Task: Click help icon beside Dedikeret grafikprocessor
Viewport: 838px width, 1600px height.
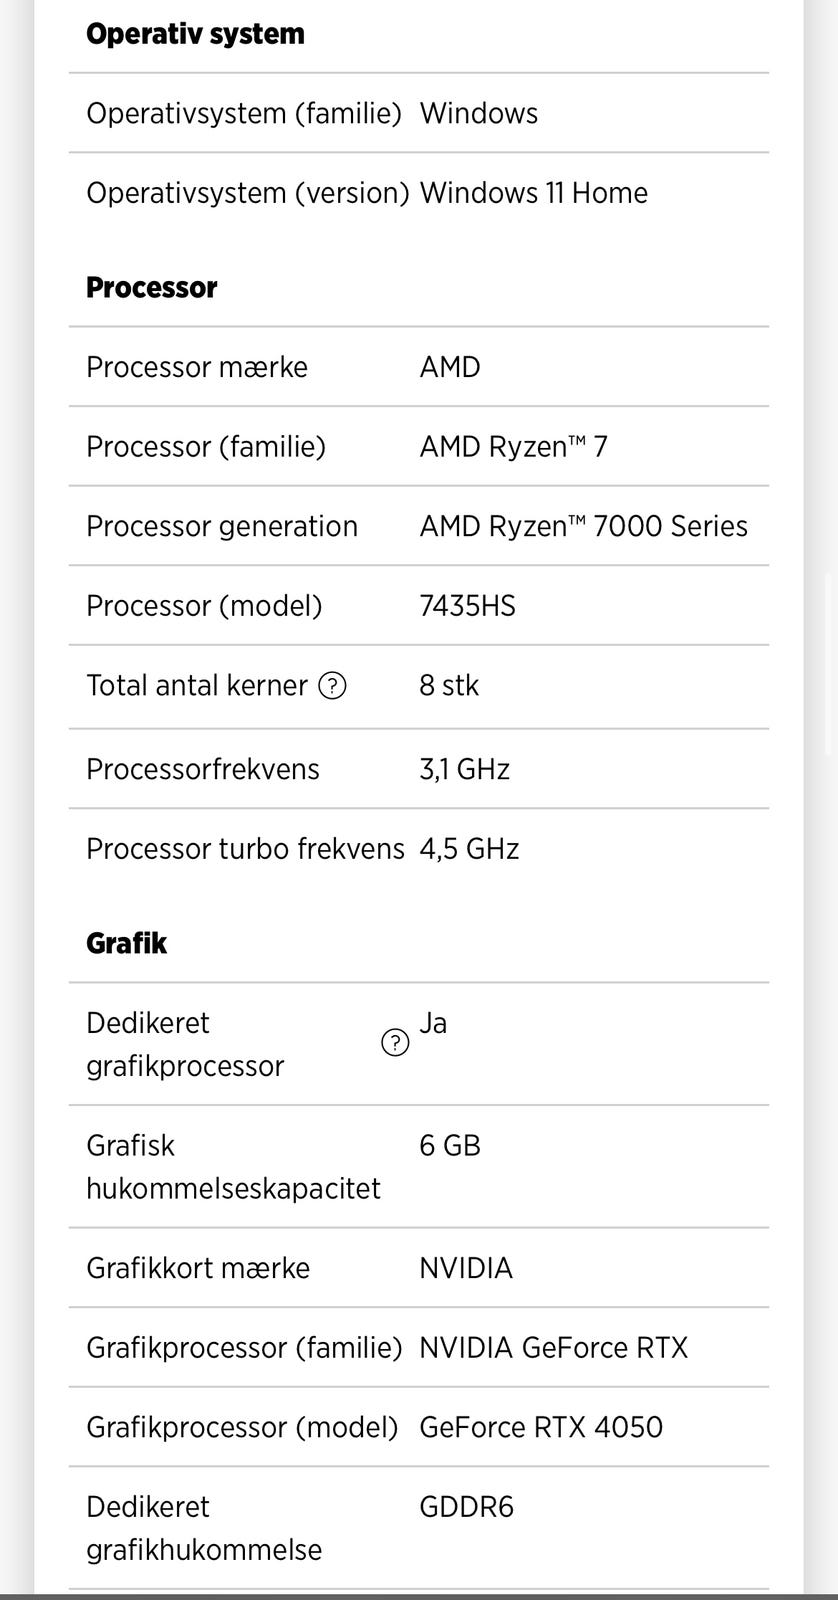Action: 395,1043
